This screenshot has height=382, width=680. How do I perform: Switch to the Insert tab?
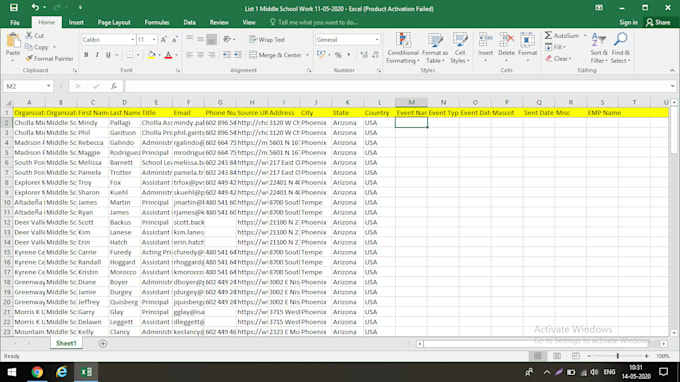tap(76, 23)
